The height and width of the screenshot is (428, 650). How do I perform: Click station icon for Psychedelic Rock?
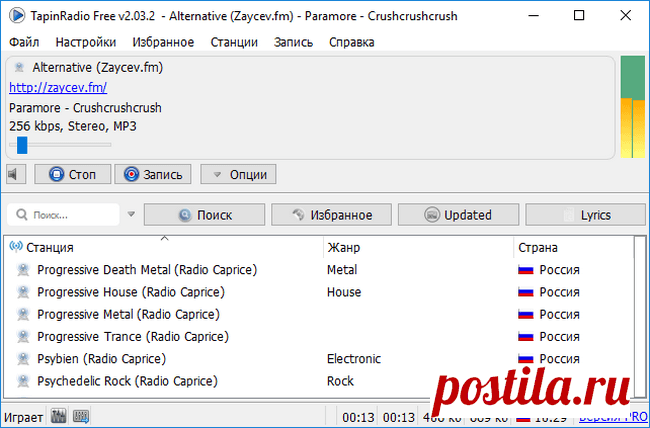23,381
